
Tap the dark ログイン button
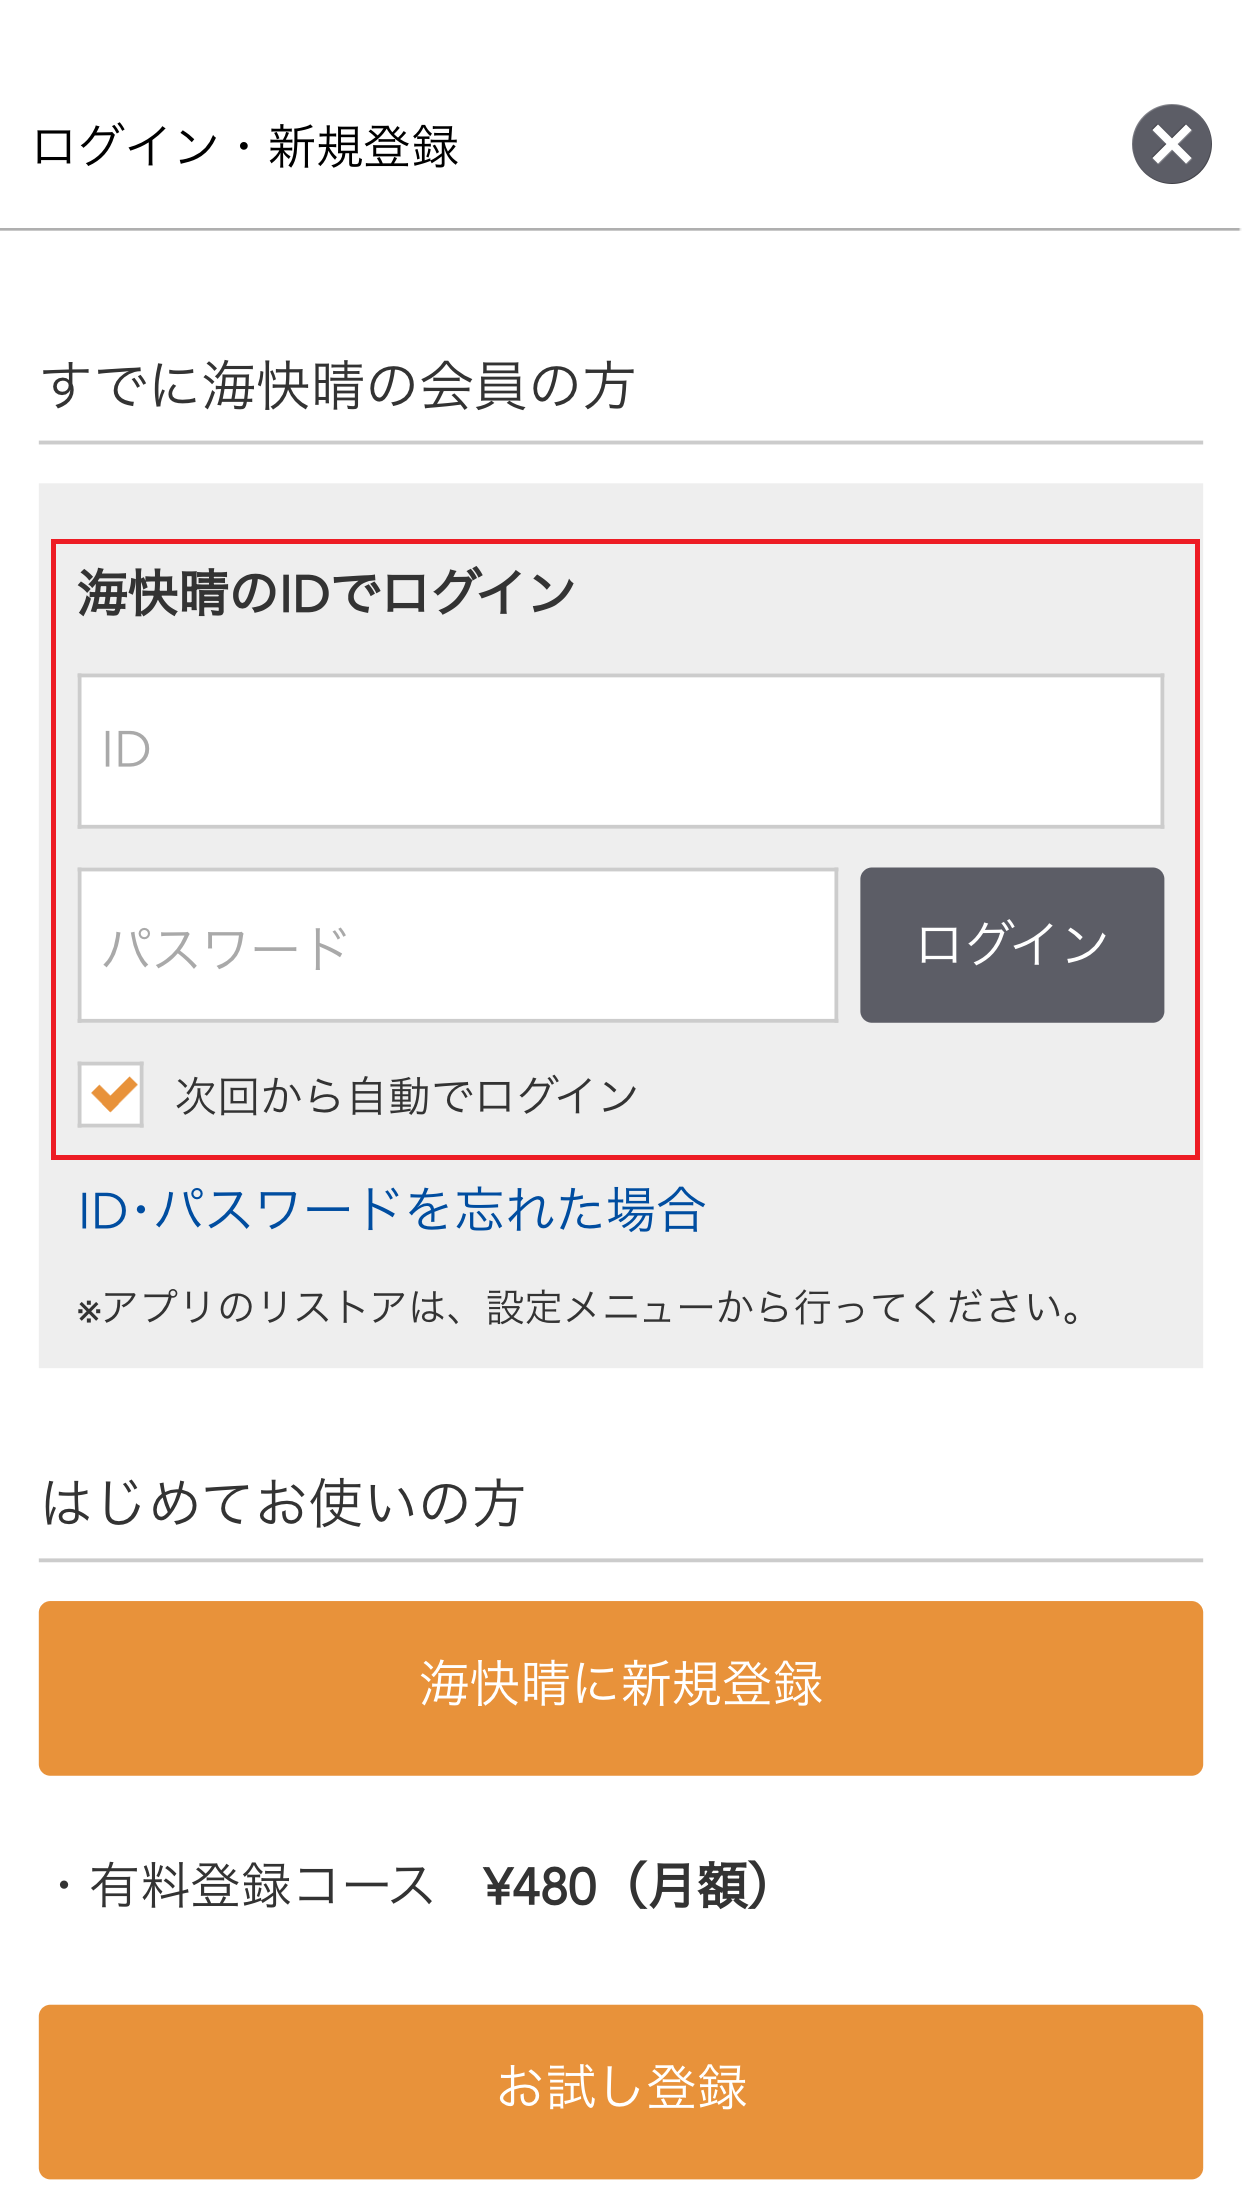pos(1012,945)
